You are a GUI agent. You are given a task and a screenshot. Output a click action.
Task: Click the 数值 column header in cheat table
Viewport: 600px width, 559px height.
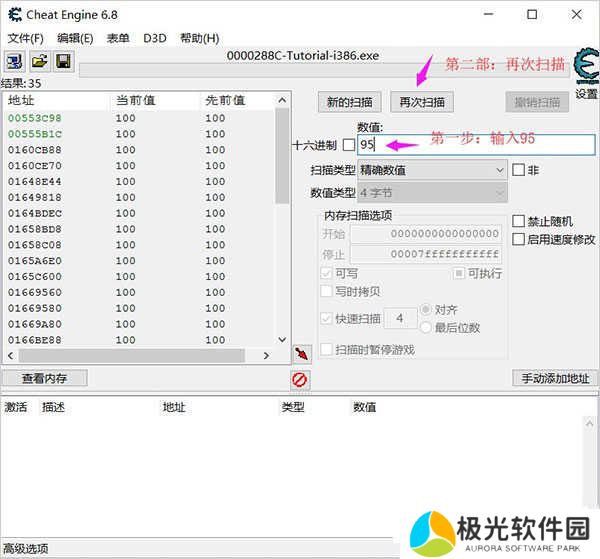[365, 407]
